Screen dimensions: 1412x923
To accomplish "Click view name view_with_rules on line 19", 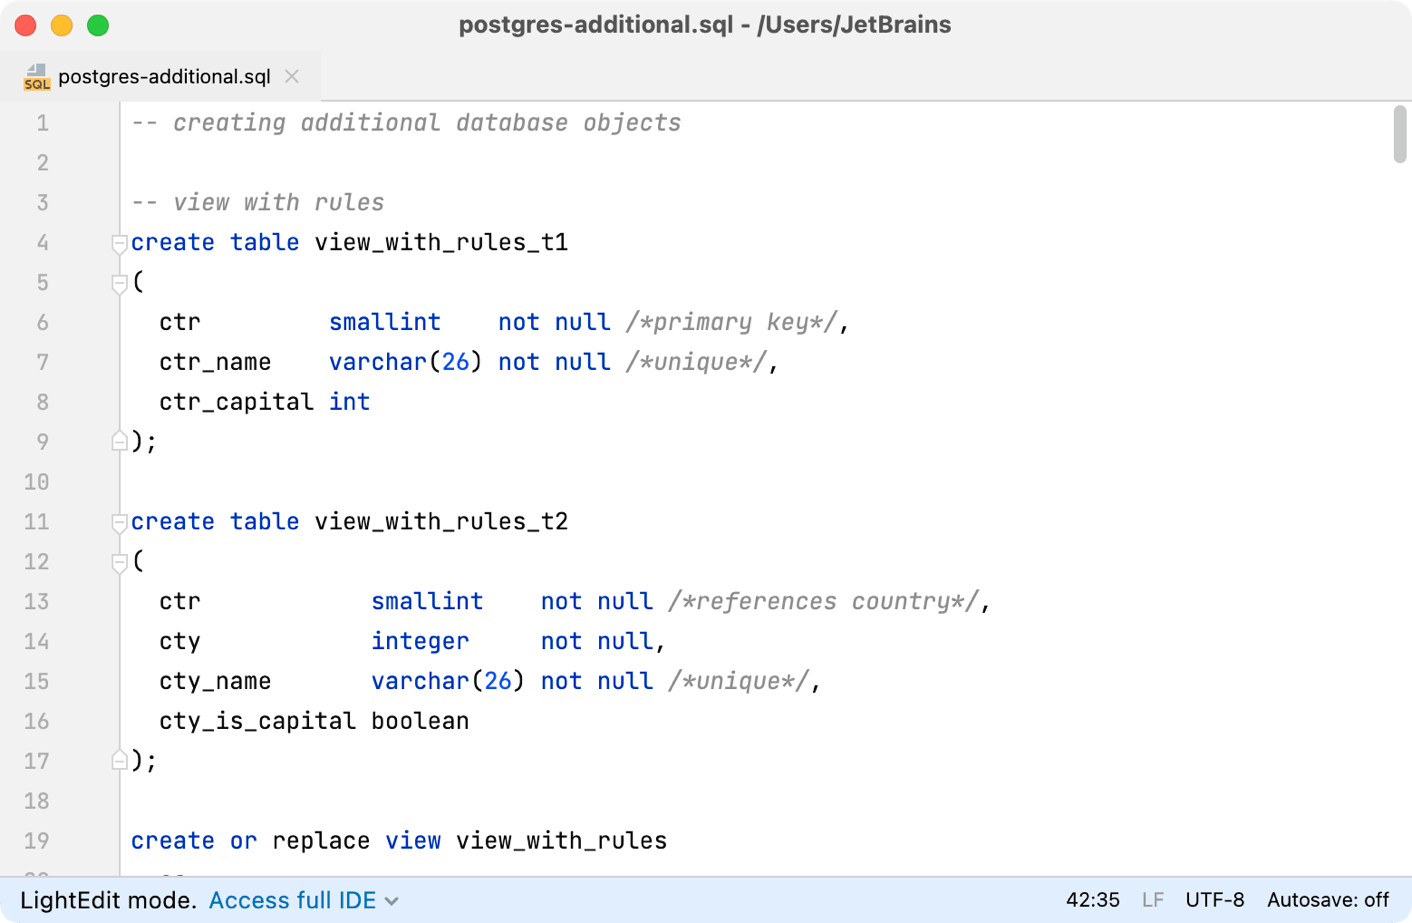I will coord(561,841).
